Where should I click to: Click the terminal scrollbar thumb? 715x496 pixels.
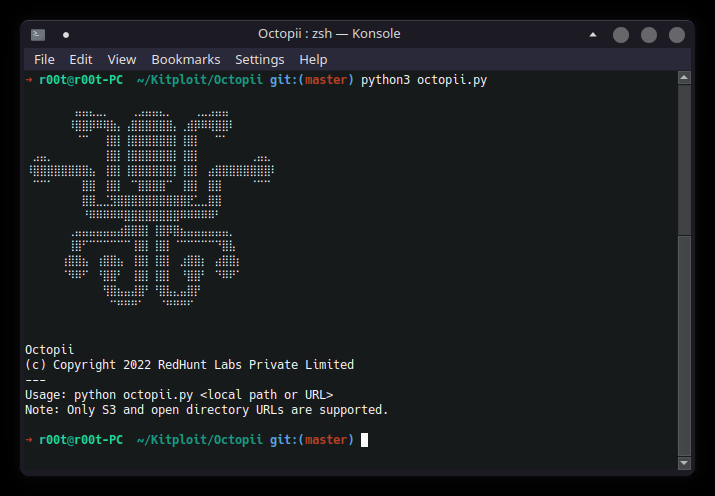pyautogui.click(x=685, y=345)
